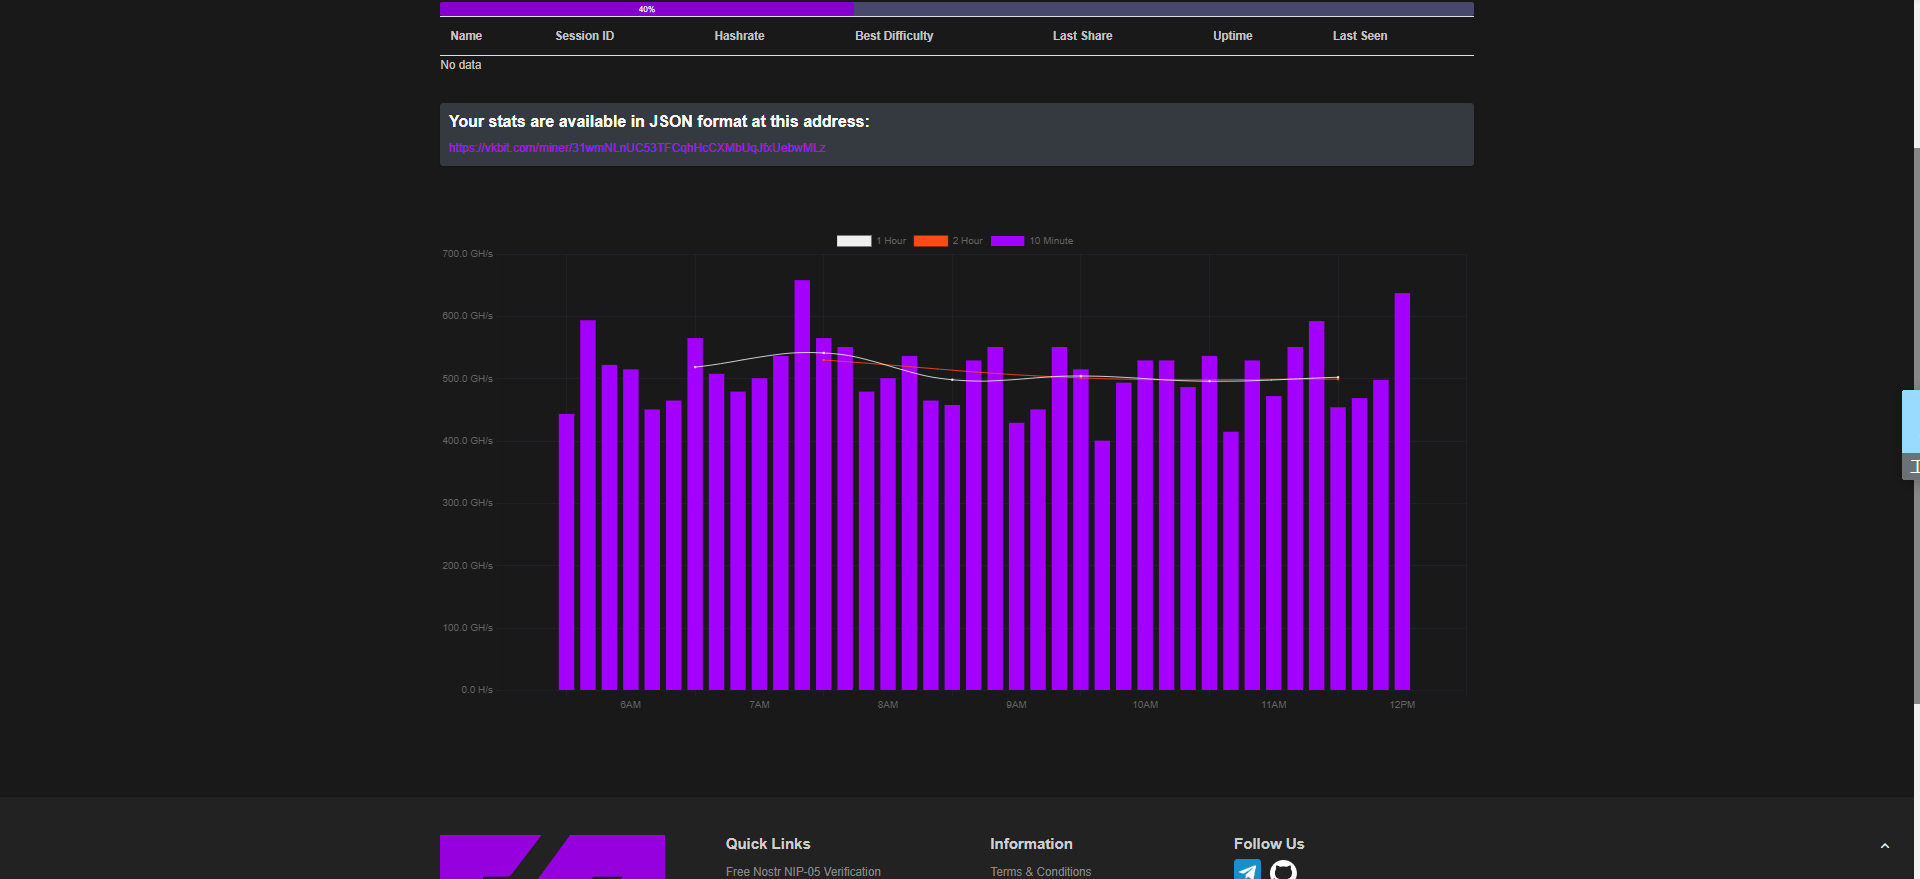The width and height of the screenshot is (1920, 879).
Task: Click the 9AM time axis label
Action: 1016,705
